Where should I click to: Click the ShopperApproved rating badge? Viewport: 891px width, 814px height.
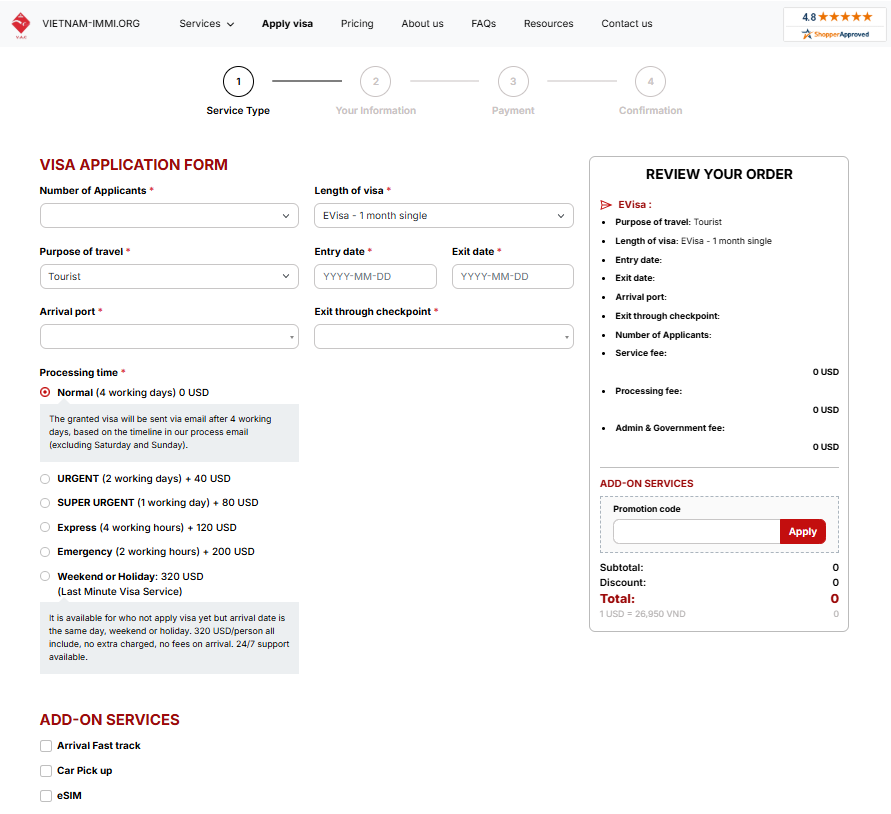tap(834, 25)
